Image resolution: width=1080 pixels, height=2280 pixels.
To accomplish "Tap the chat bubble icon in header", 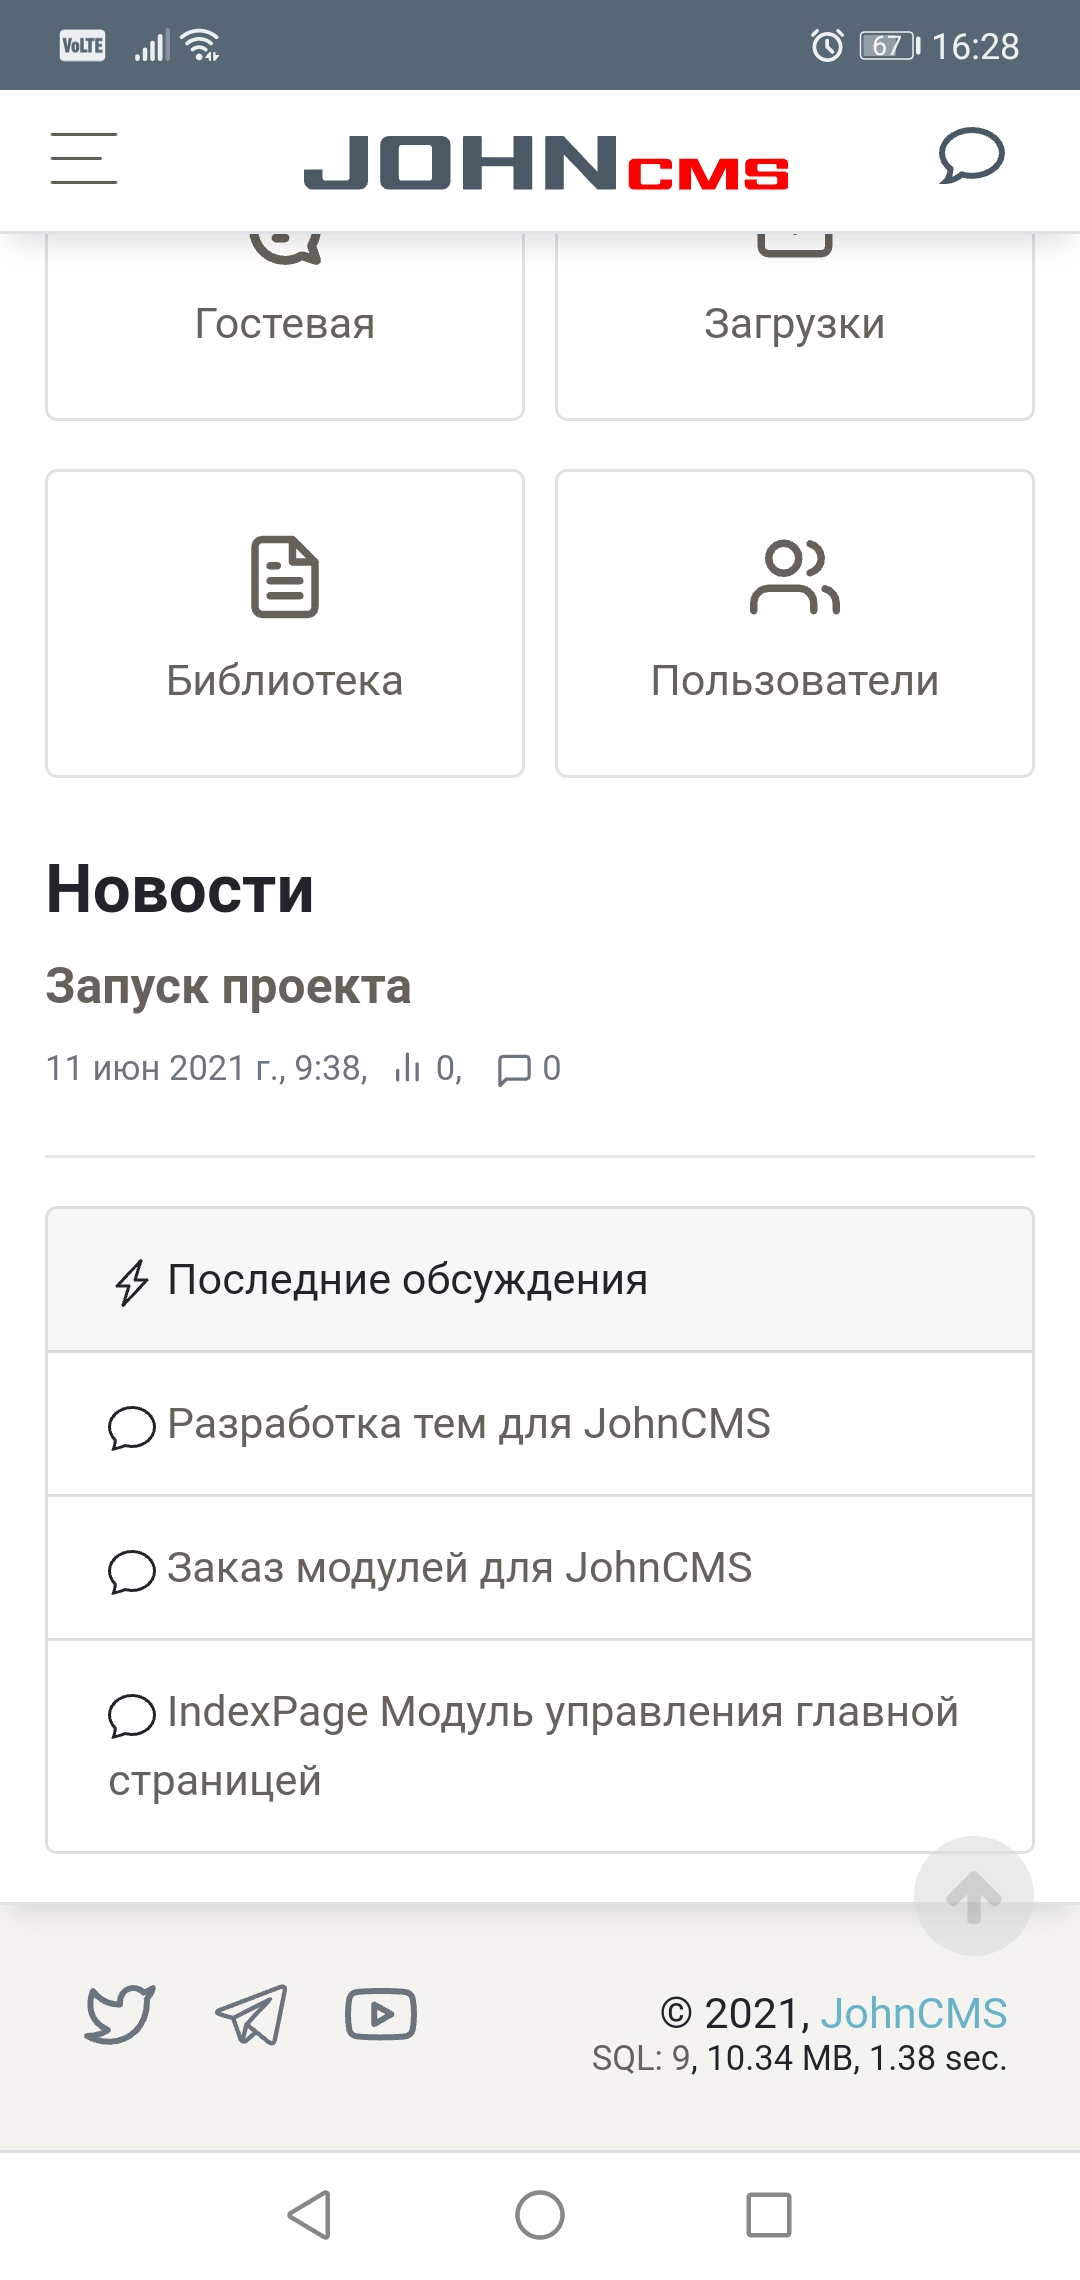I will pyautogui.click(x=970, y=157).
